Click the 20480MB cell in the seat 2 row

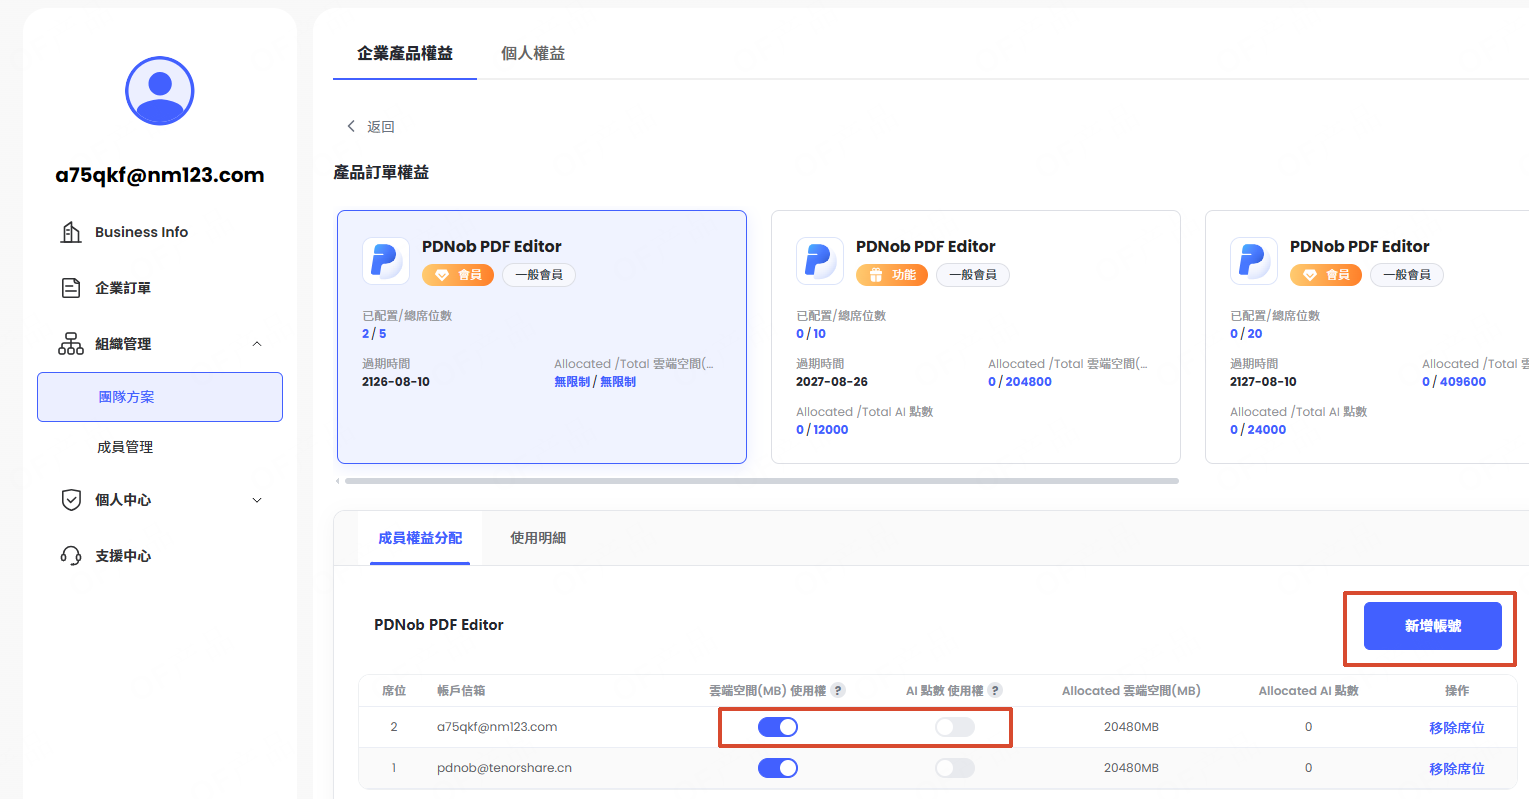[1131, 727]
